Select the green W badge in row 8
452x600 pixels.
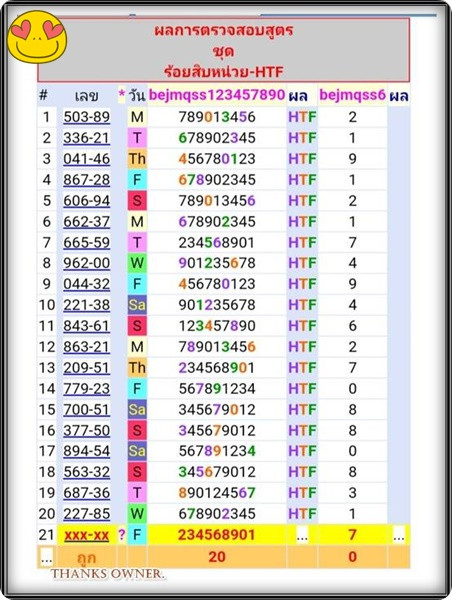pos(137,263)
